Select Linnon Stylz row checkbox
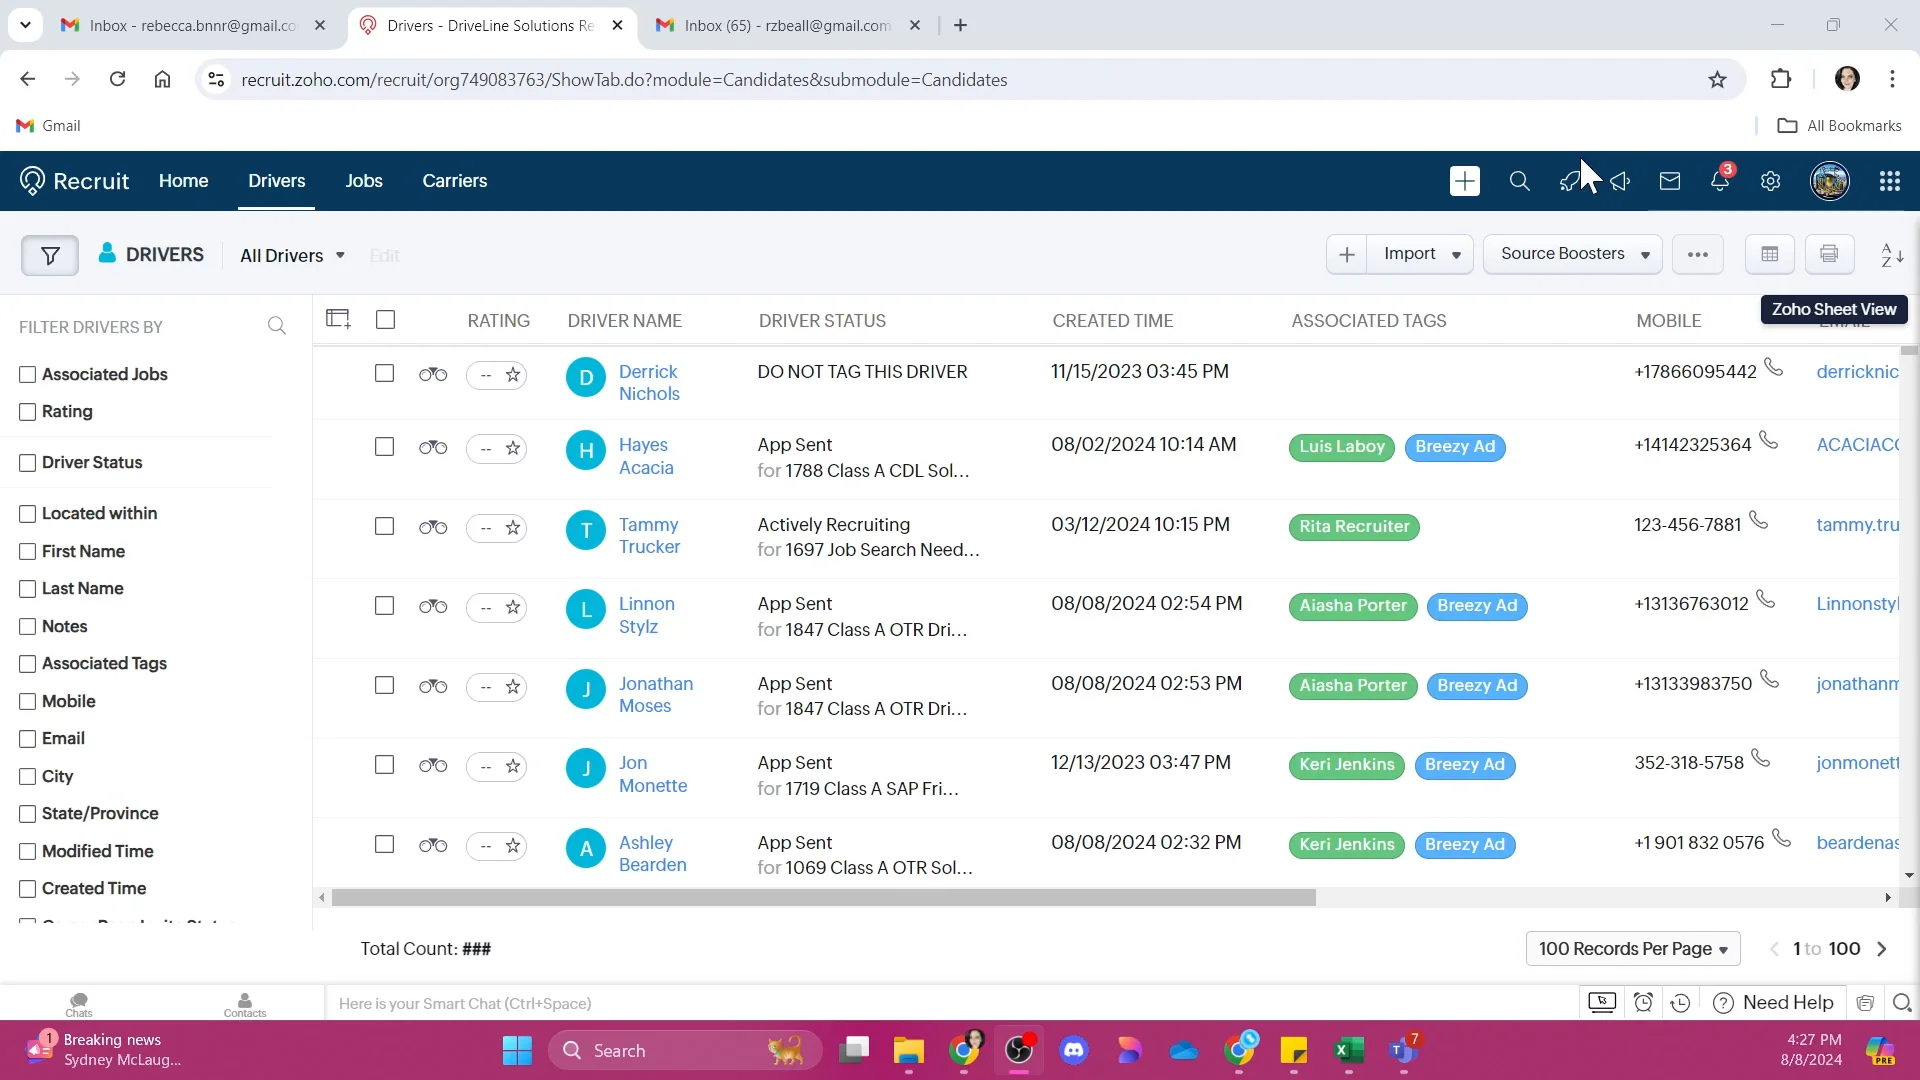Viewport: 1920px width, 1080px height. [384, 606]
